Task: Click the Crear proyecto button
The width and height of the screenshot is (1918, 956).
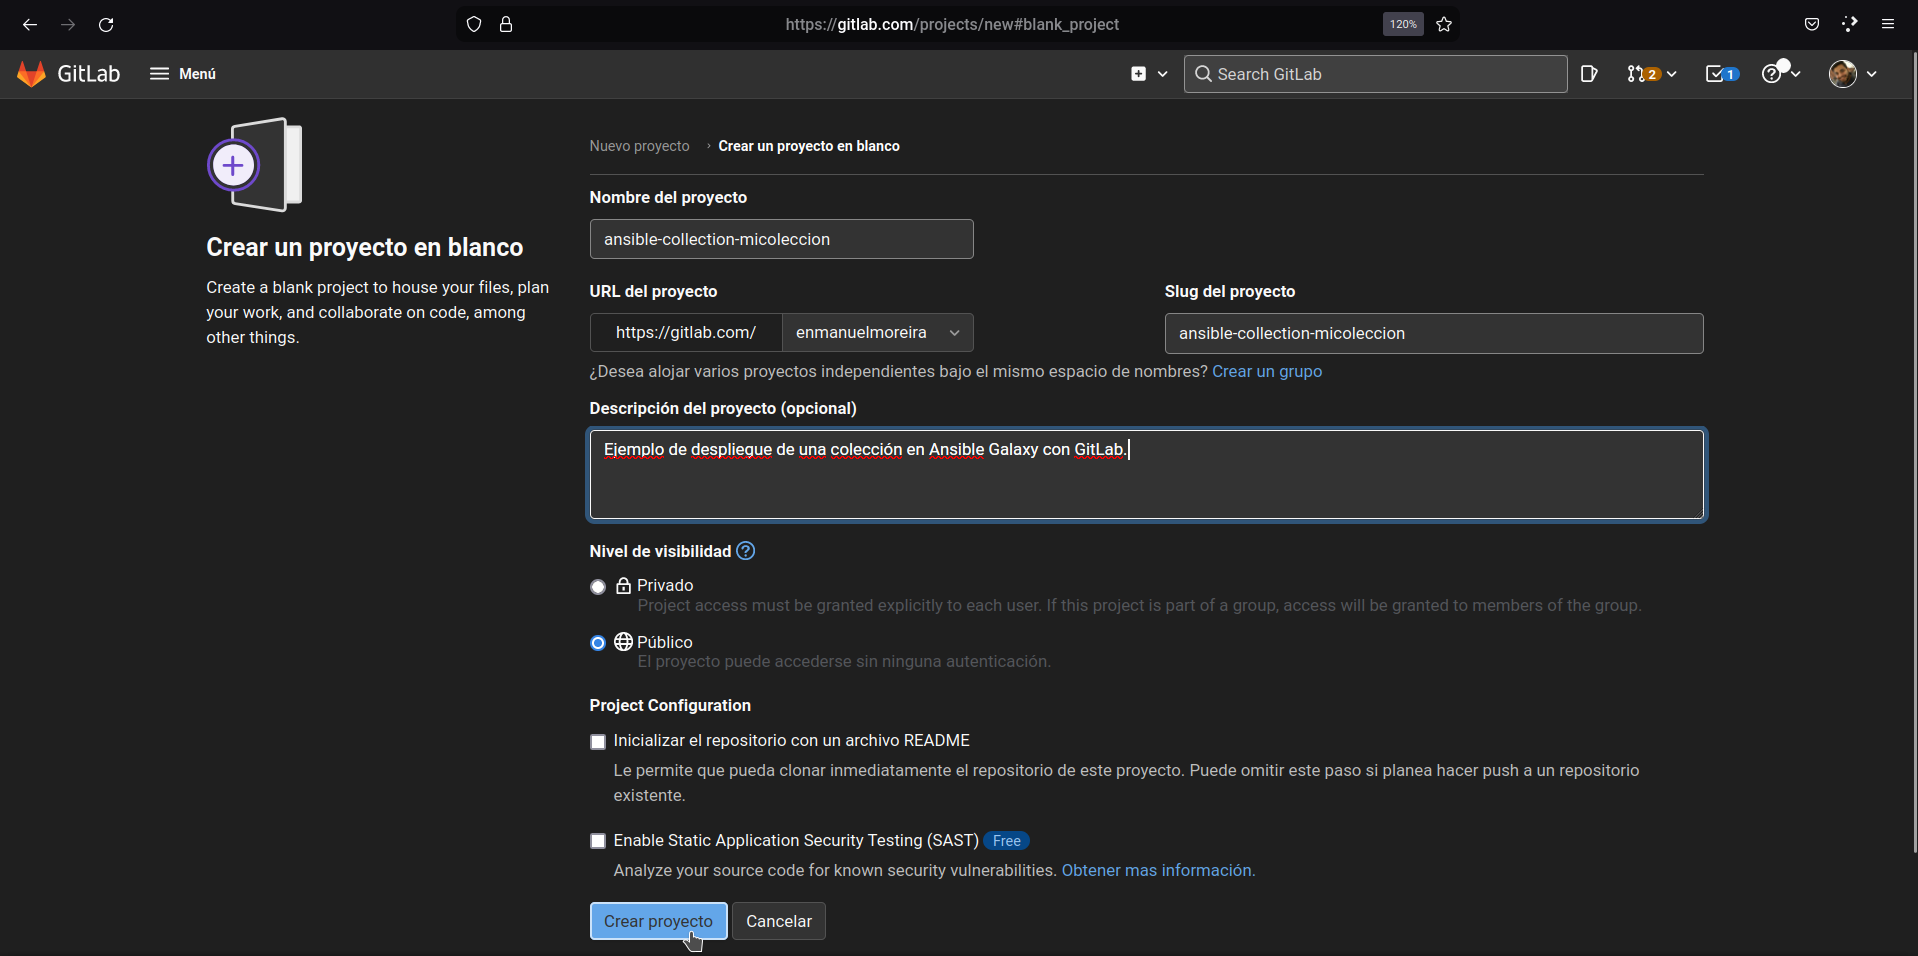Action: 658,921
